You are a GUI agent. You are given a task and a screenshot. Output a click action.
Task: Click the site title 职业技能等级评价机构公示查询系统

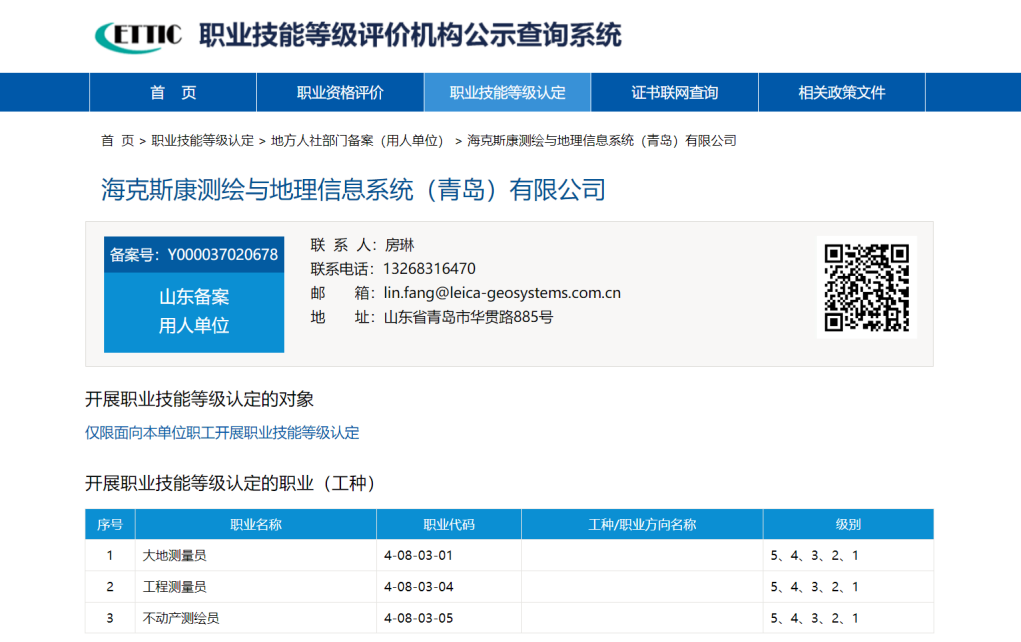[x=410, y=35]
